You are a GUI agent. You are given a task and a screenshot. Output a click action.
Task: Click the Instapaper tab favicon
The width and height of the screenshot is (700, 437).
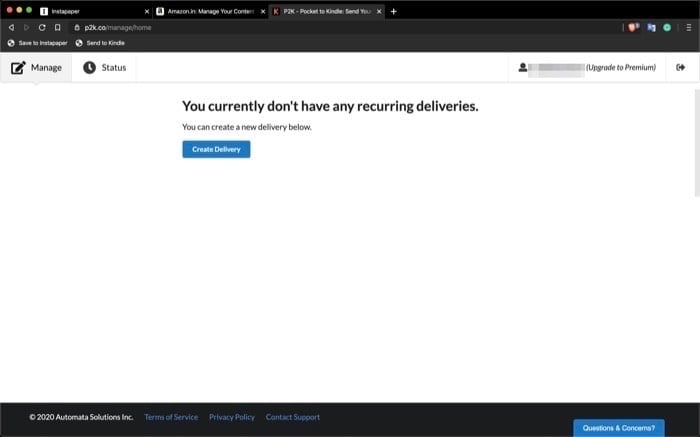click(44, 12)
